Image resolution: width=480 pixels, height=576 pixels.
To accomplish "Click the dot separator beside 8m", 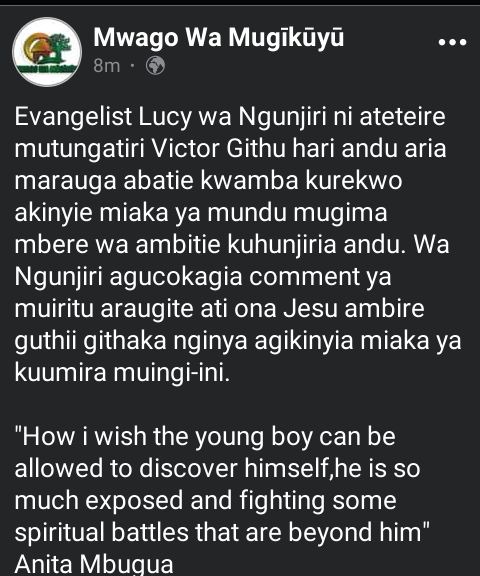I will (x=133, y=66).
